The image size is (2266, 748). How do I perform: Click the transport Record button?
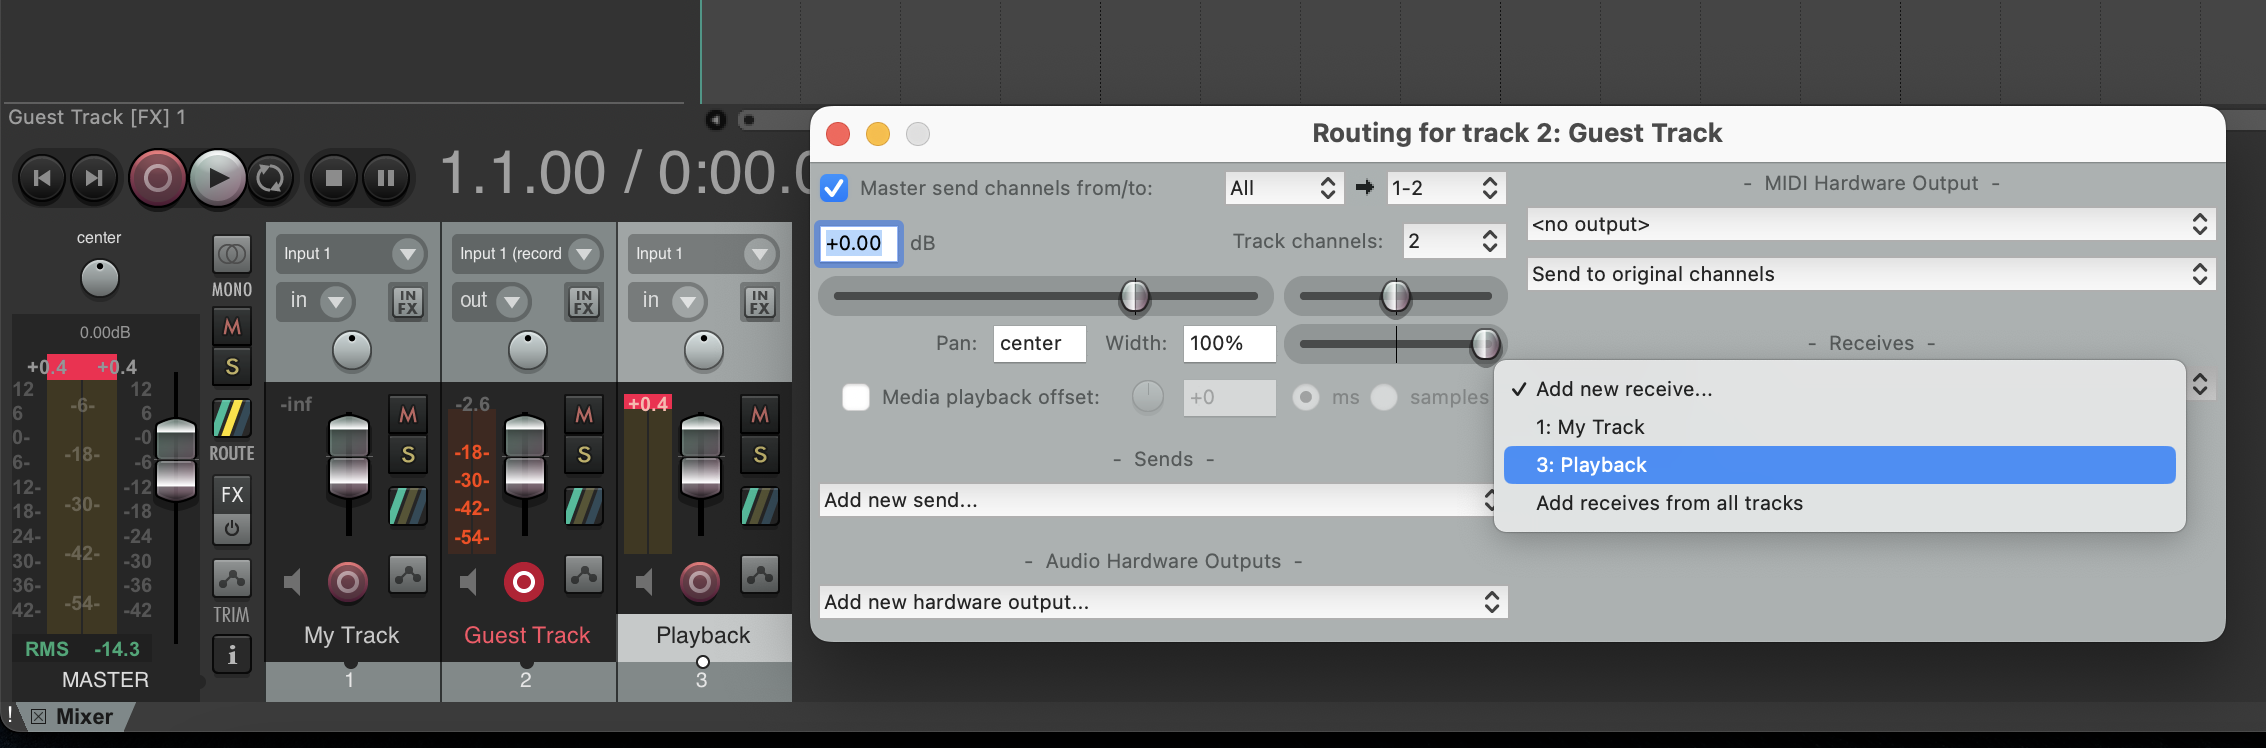(x=157, y=178)
